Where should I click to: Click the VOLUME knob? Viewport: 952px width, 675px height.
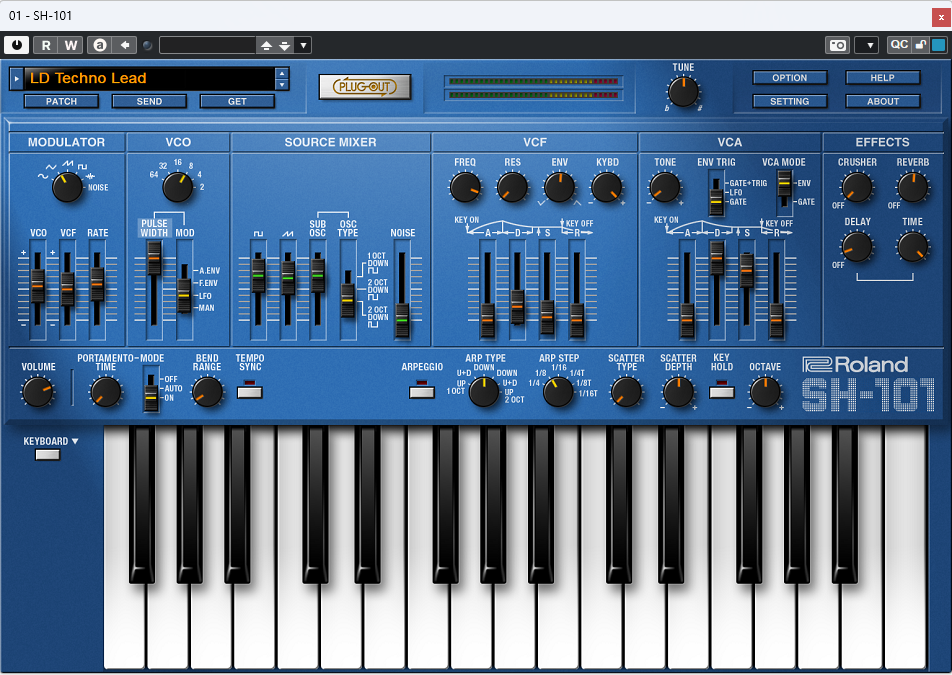[38, 392]
